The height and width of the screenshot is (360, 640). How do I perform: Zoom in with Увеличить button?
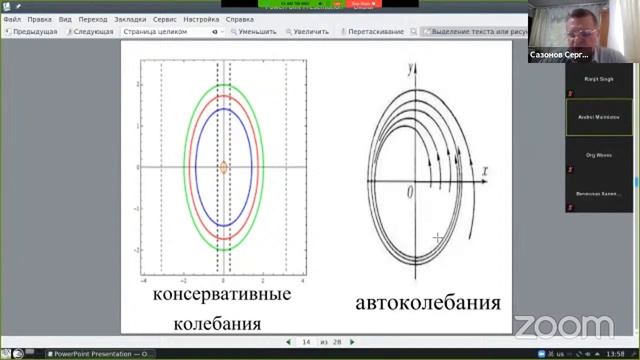(x=307, y=31)
